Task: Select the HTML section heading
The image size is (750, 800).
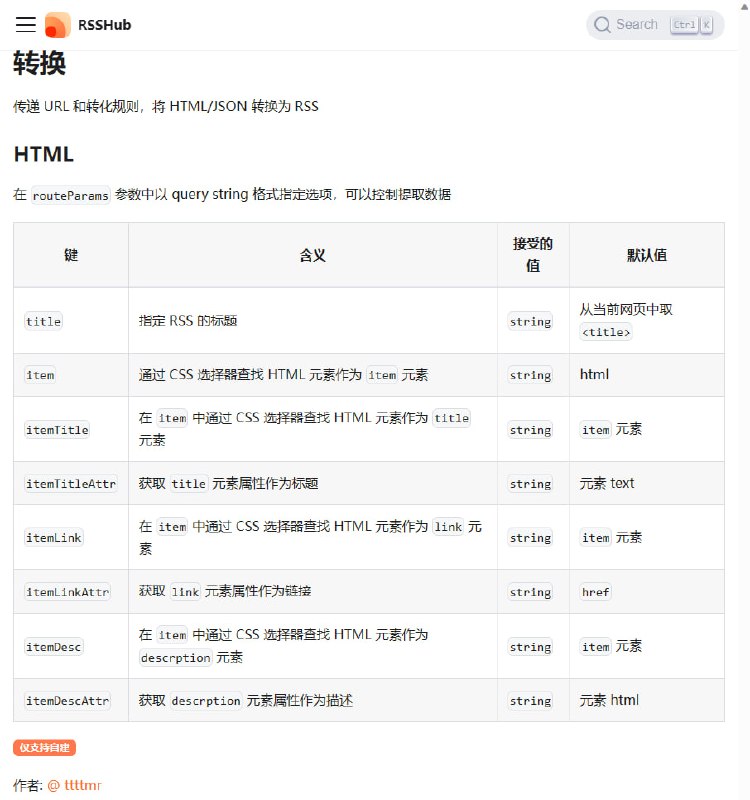Action: click(43, 154)
